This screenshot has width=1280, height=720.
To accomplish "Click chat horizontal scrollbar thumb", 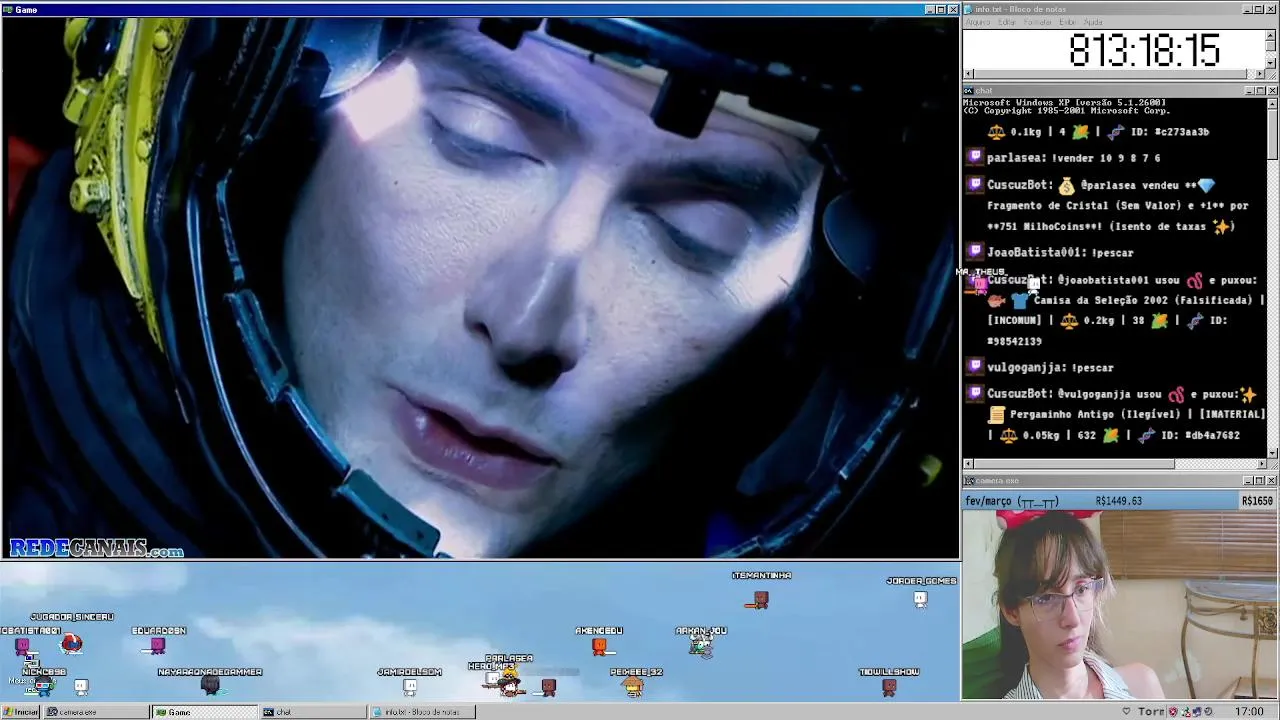I will 1074,464.
